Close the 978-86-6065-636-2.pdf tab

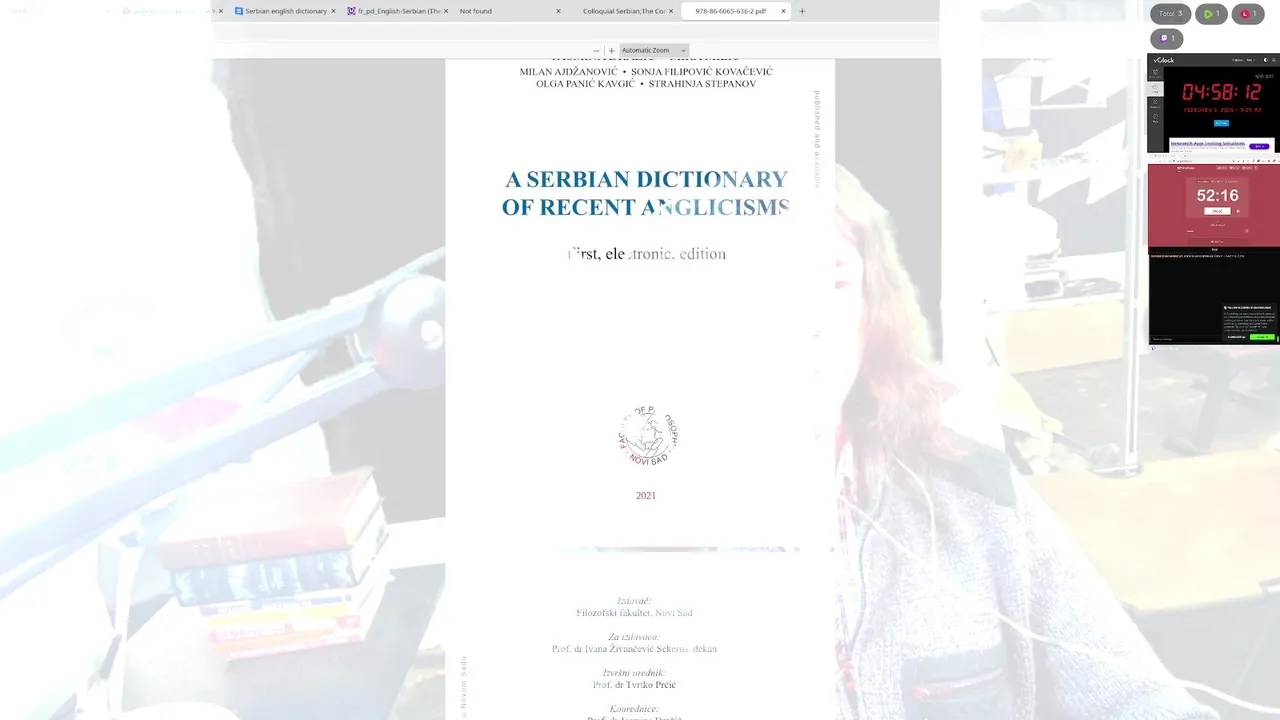(x=783, y=11)
